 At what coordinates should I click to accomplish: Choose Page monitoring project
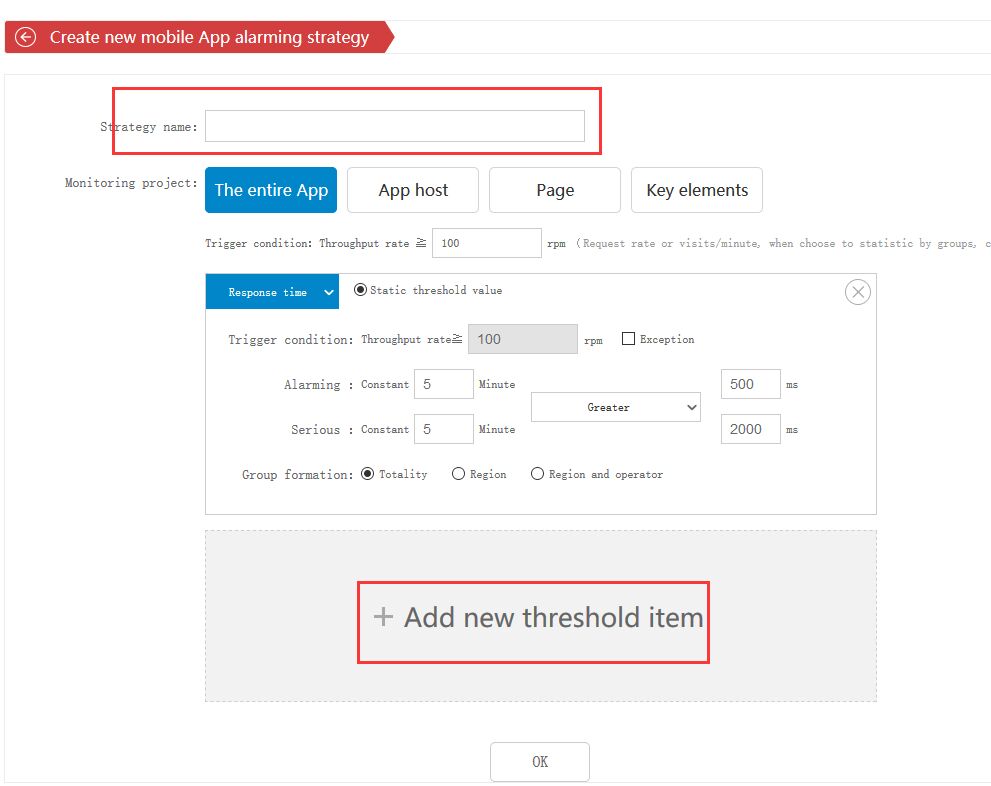(554, 190)
